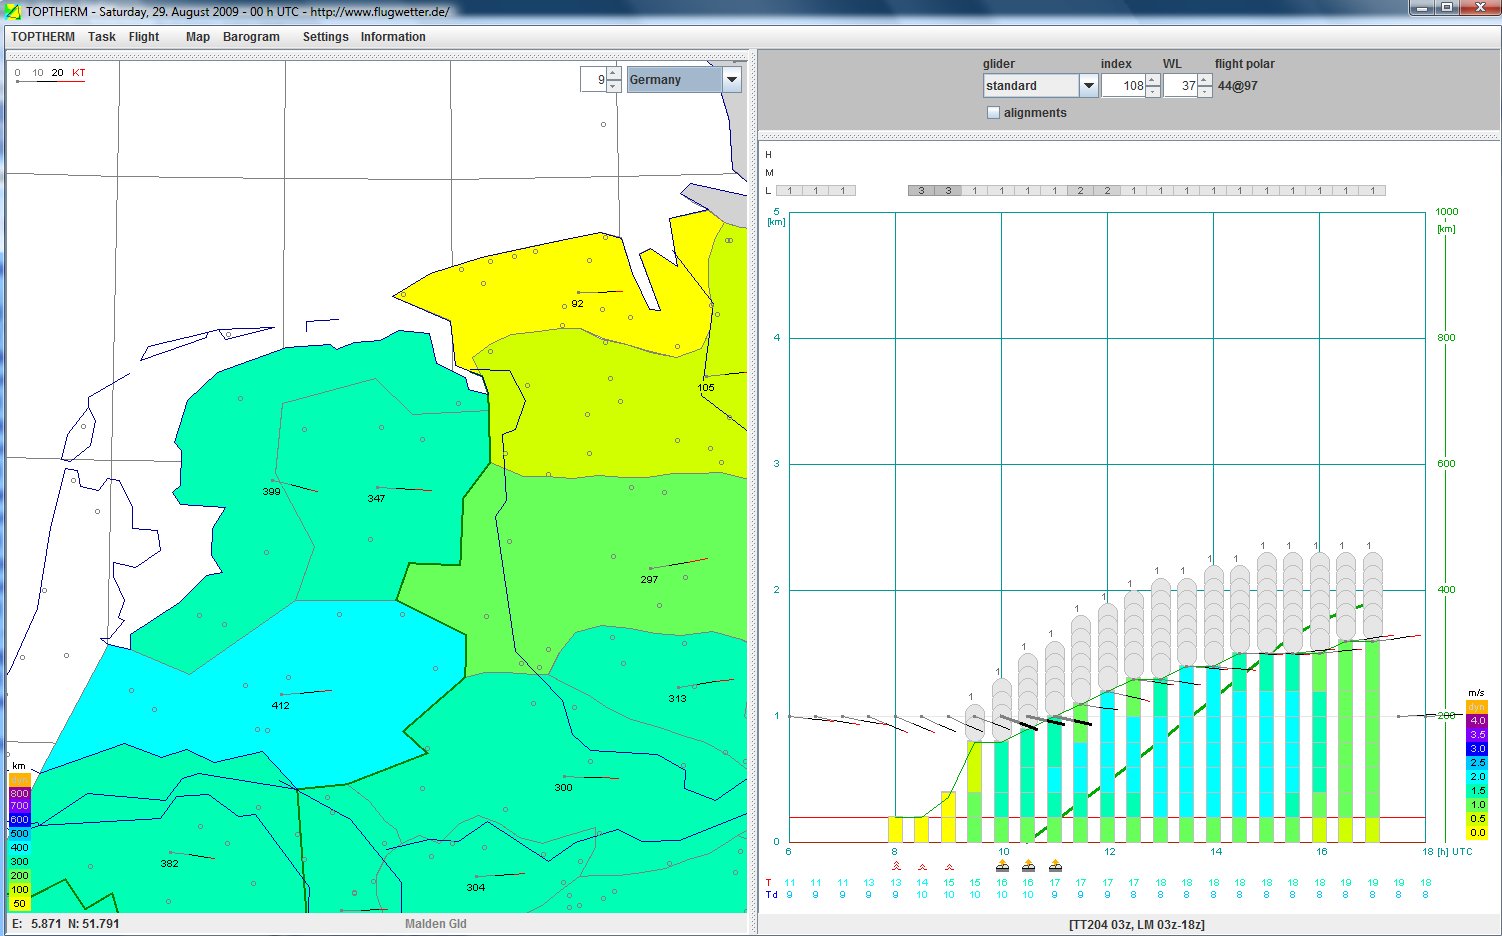Click the map value 297
Viewport: 1502px width, 936px height.
click(x=649, y=579)
